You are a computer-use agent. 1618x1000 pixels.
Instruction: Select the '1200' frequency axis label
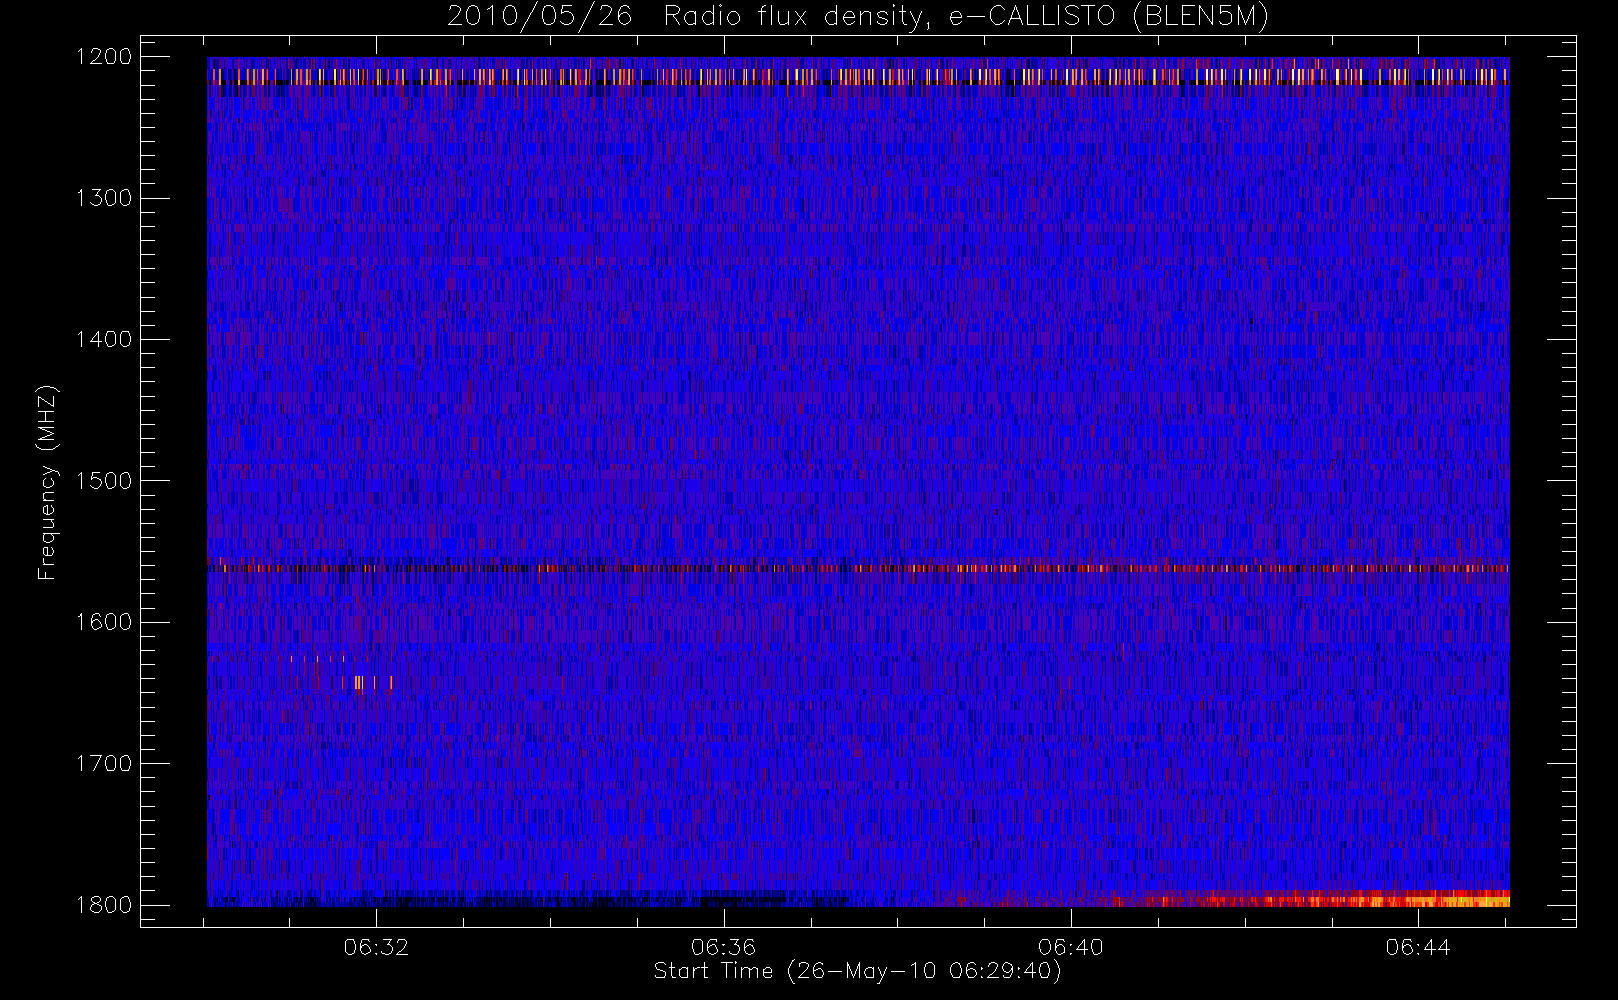(x=104, y=57)
